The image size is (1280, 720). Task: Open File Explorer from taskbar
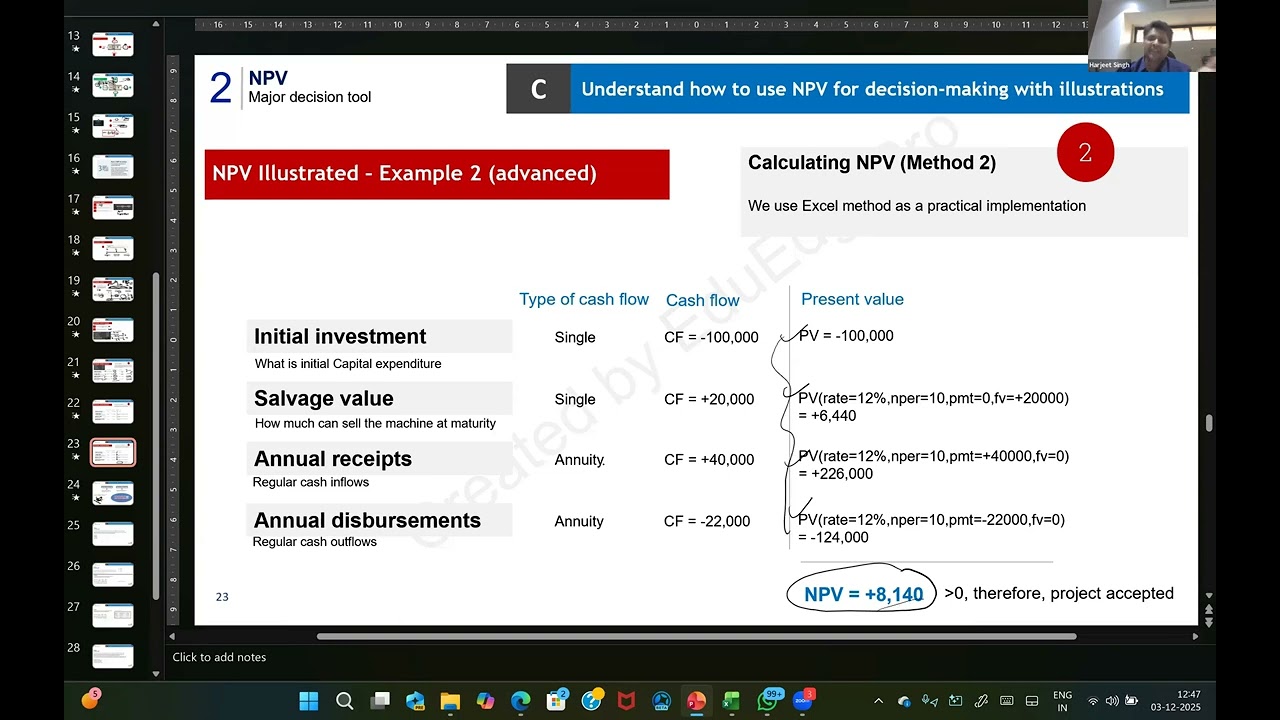pyautogui.click(x=450, y=701)
